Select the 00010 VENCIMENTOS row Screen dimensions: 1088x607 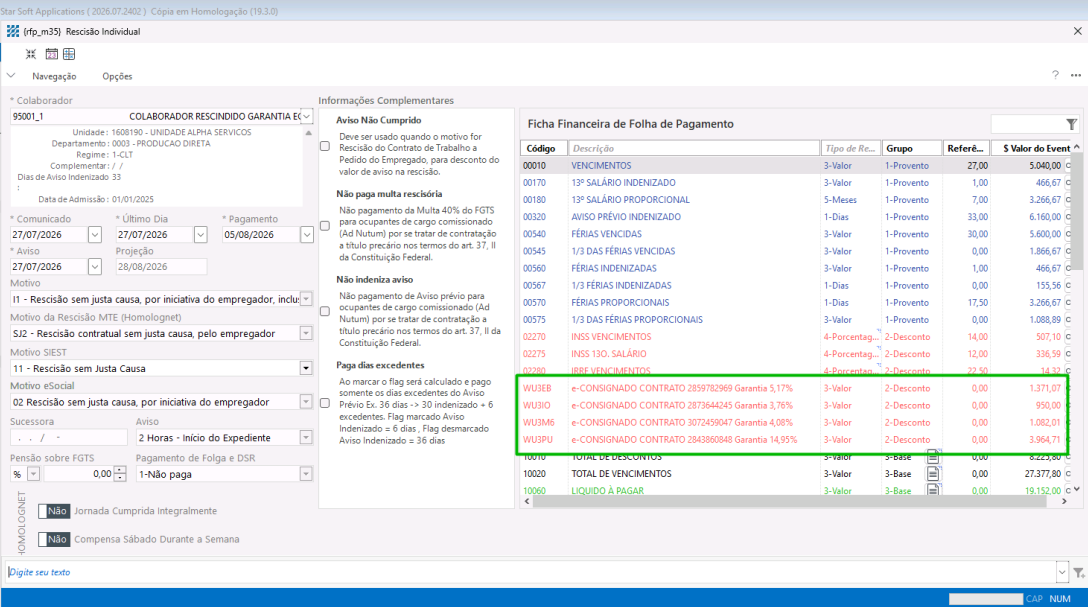click(796, 166)
